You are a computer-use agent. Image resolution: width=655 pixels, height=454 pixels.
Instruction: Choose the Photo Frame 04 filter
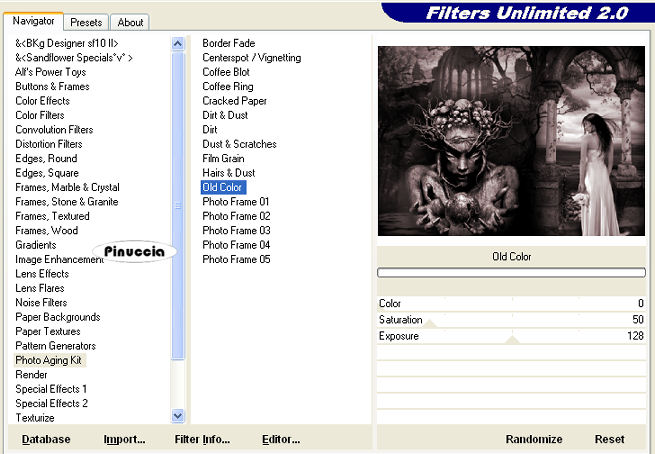pyautogui.click(x=236, y=245)
